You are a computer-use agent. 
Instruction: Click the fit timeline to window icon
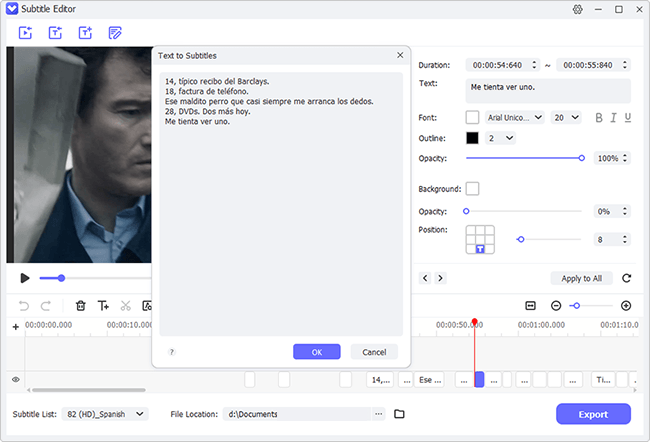(531, 306)
